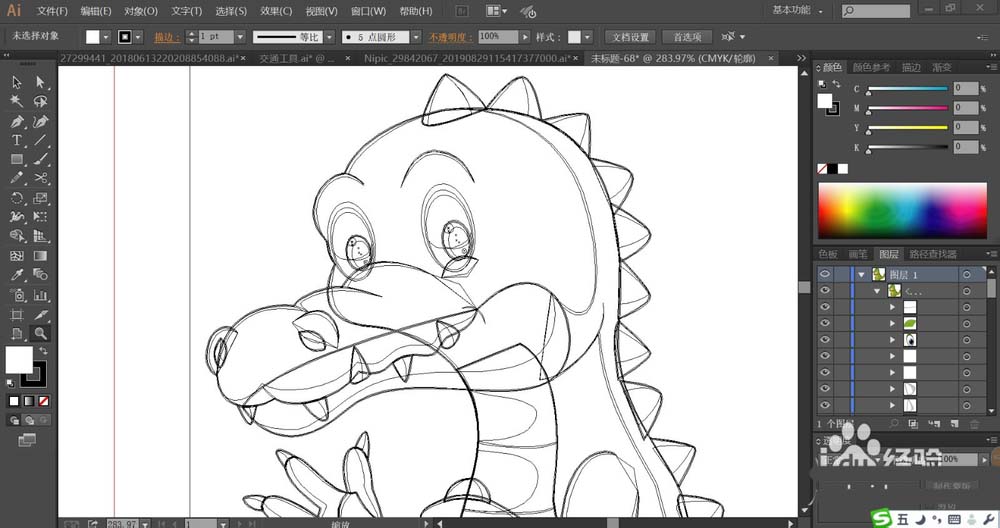Select the Type tool

pyautogui.click(x=17, y=140)
